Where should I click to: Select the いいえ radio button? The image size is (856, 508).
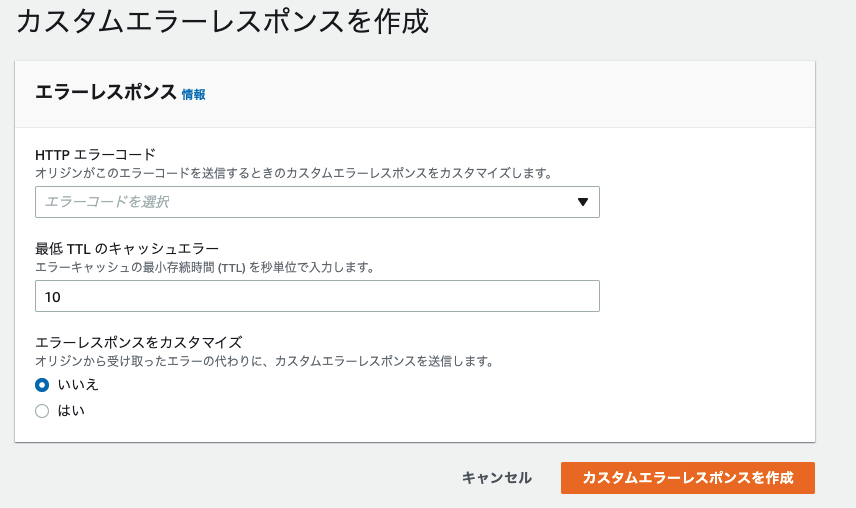tap(42, 385)
